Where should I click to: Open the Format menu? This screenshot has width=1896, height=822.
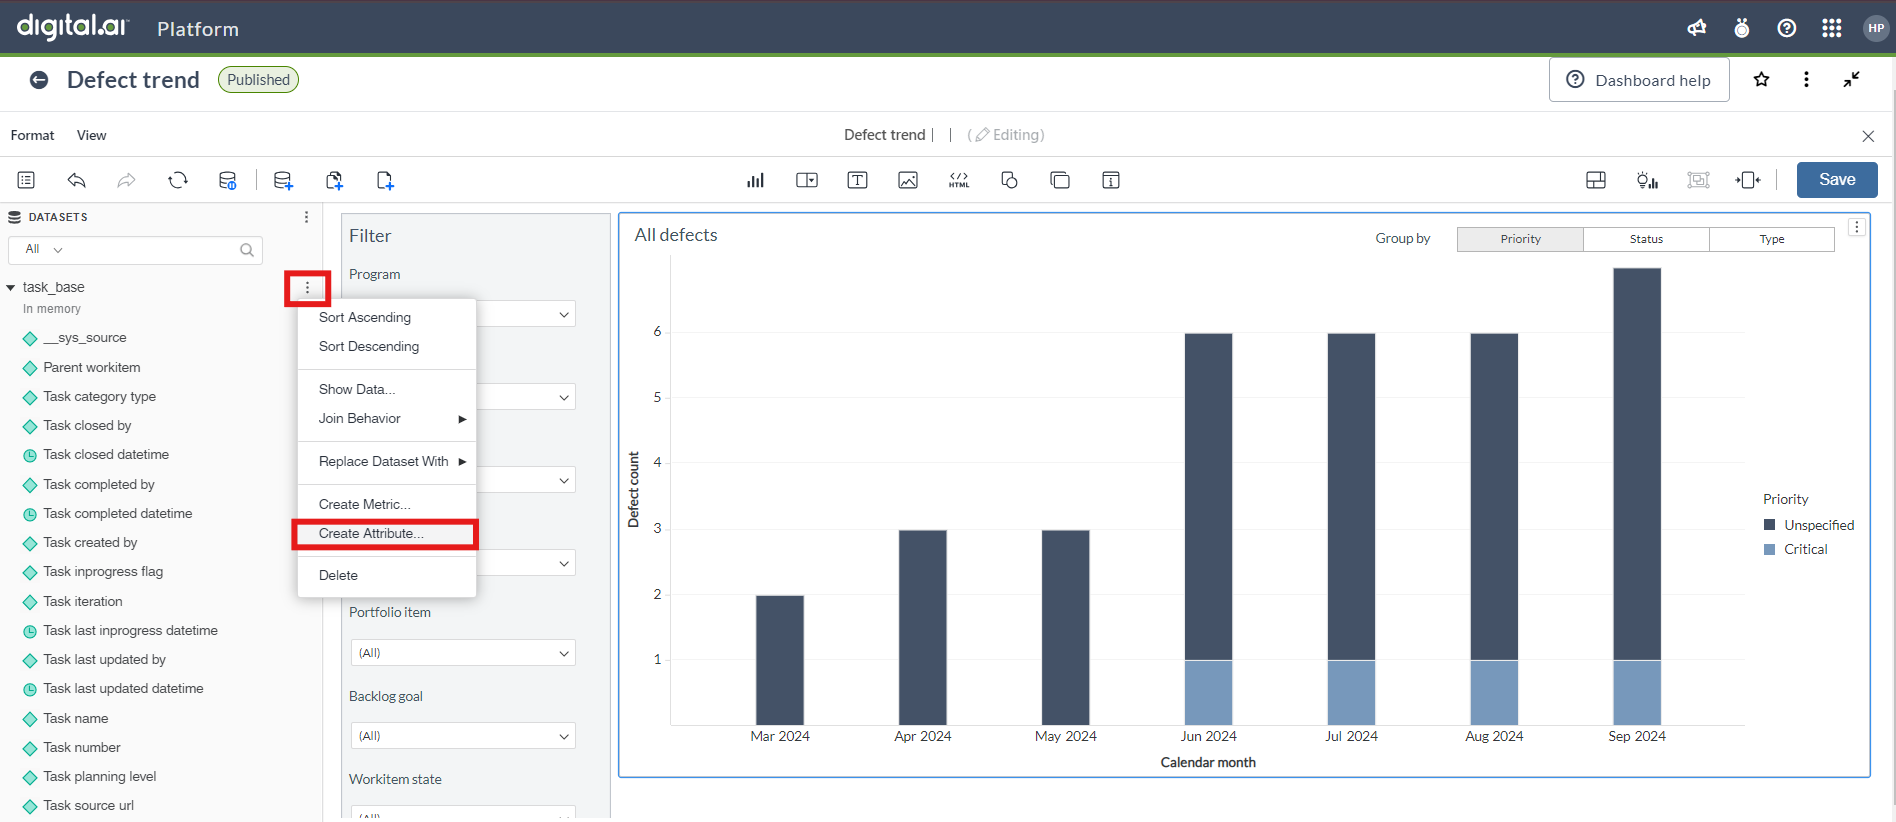pyautogui.click(x=33, y=135)
